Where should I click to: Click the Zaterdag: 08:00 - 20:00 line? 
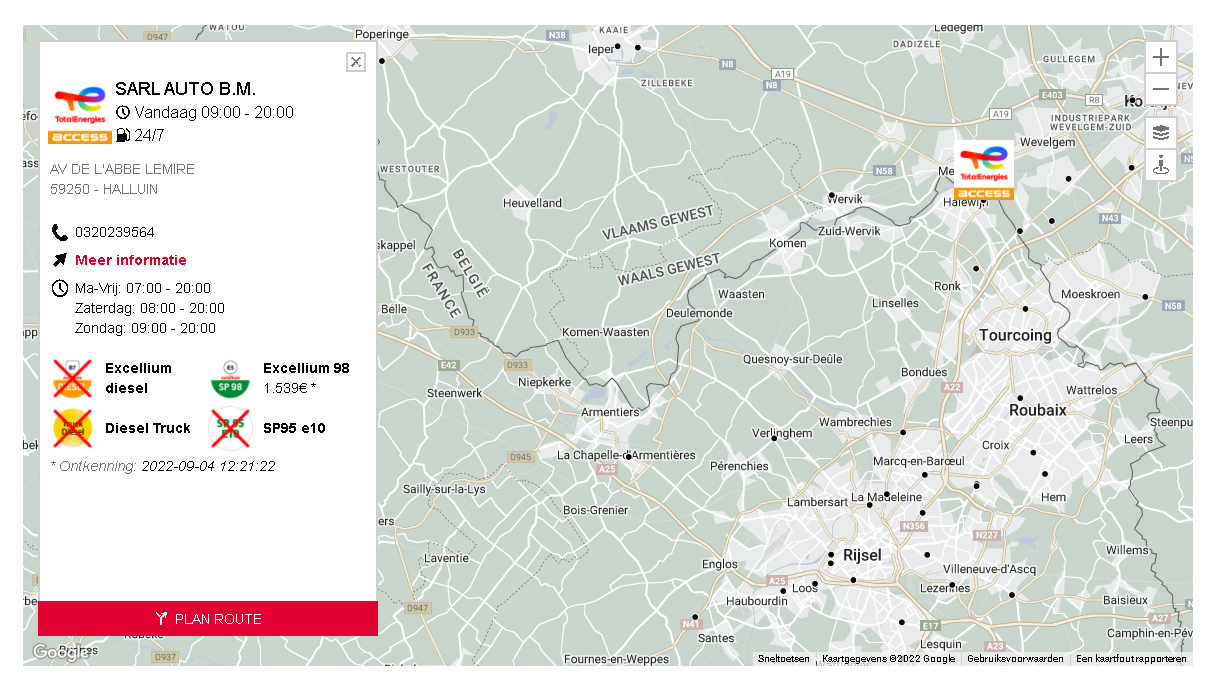(x=150, y=308)
